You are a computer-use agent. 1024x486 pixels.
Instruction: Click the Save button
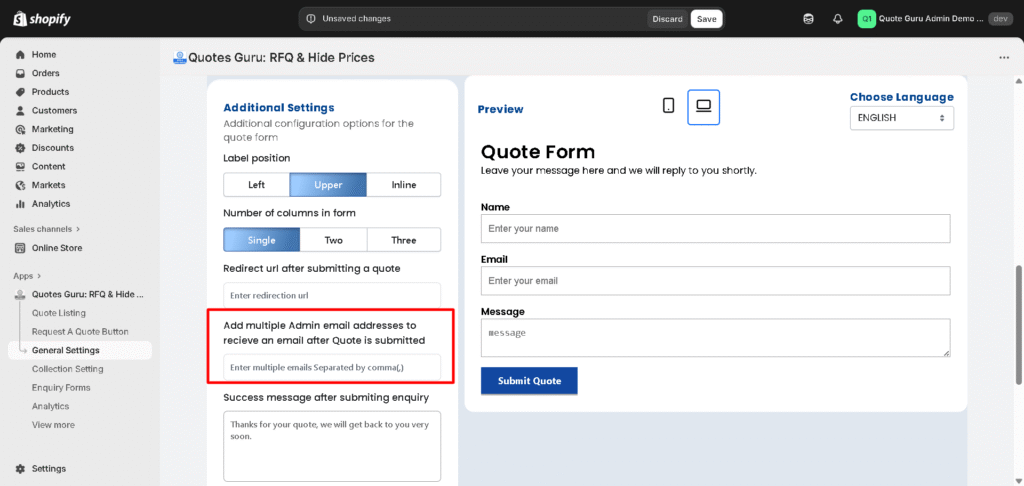(706, 19)
